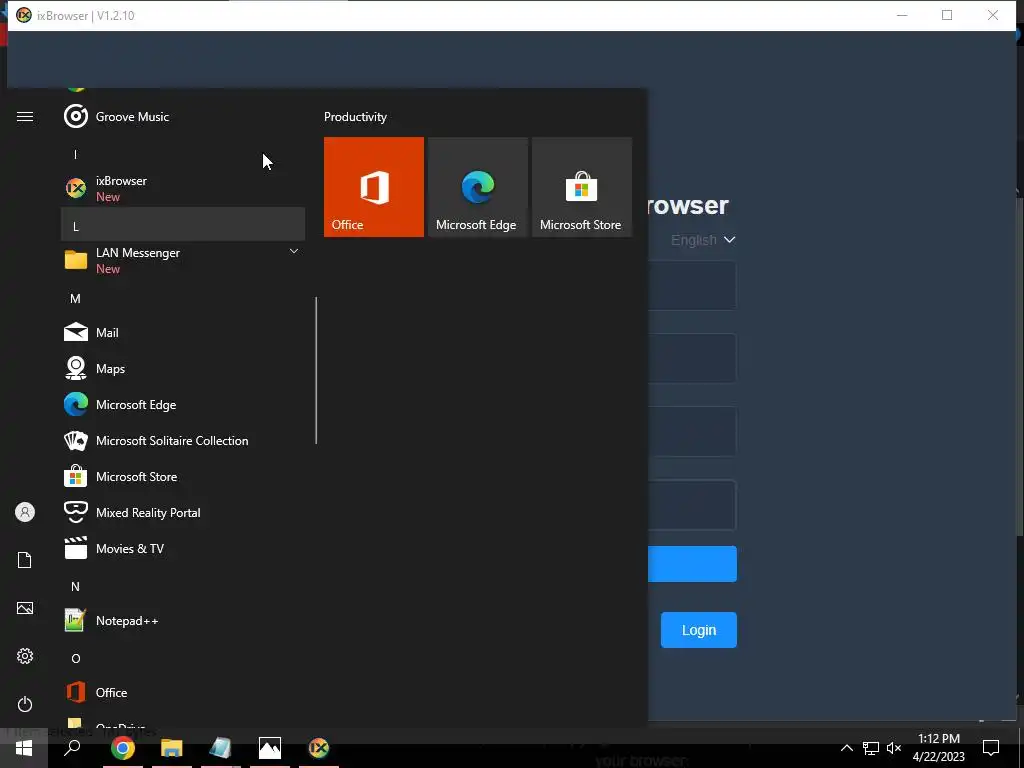
Task: Launch ixBrowser from the Start menu list
Action: pyautogui.click(x=183, y=188)
